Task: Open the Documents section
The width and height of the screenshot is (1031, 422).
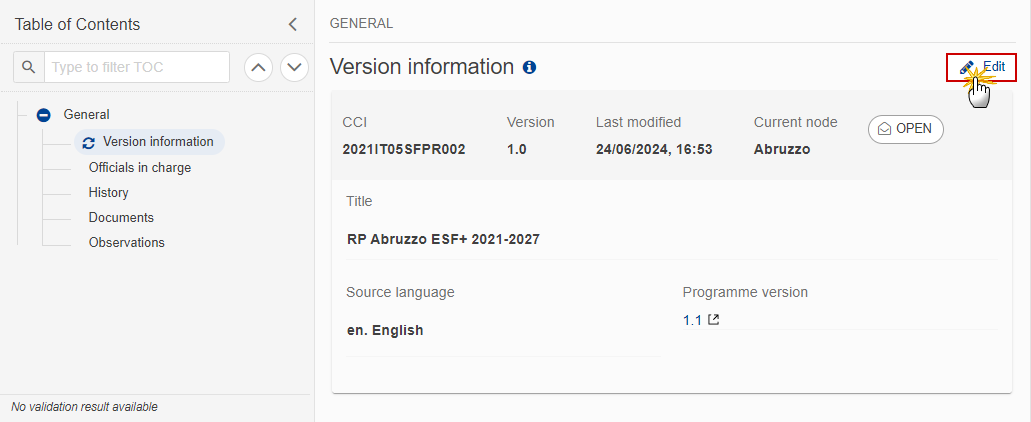Action: (x=121, y=218)
